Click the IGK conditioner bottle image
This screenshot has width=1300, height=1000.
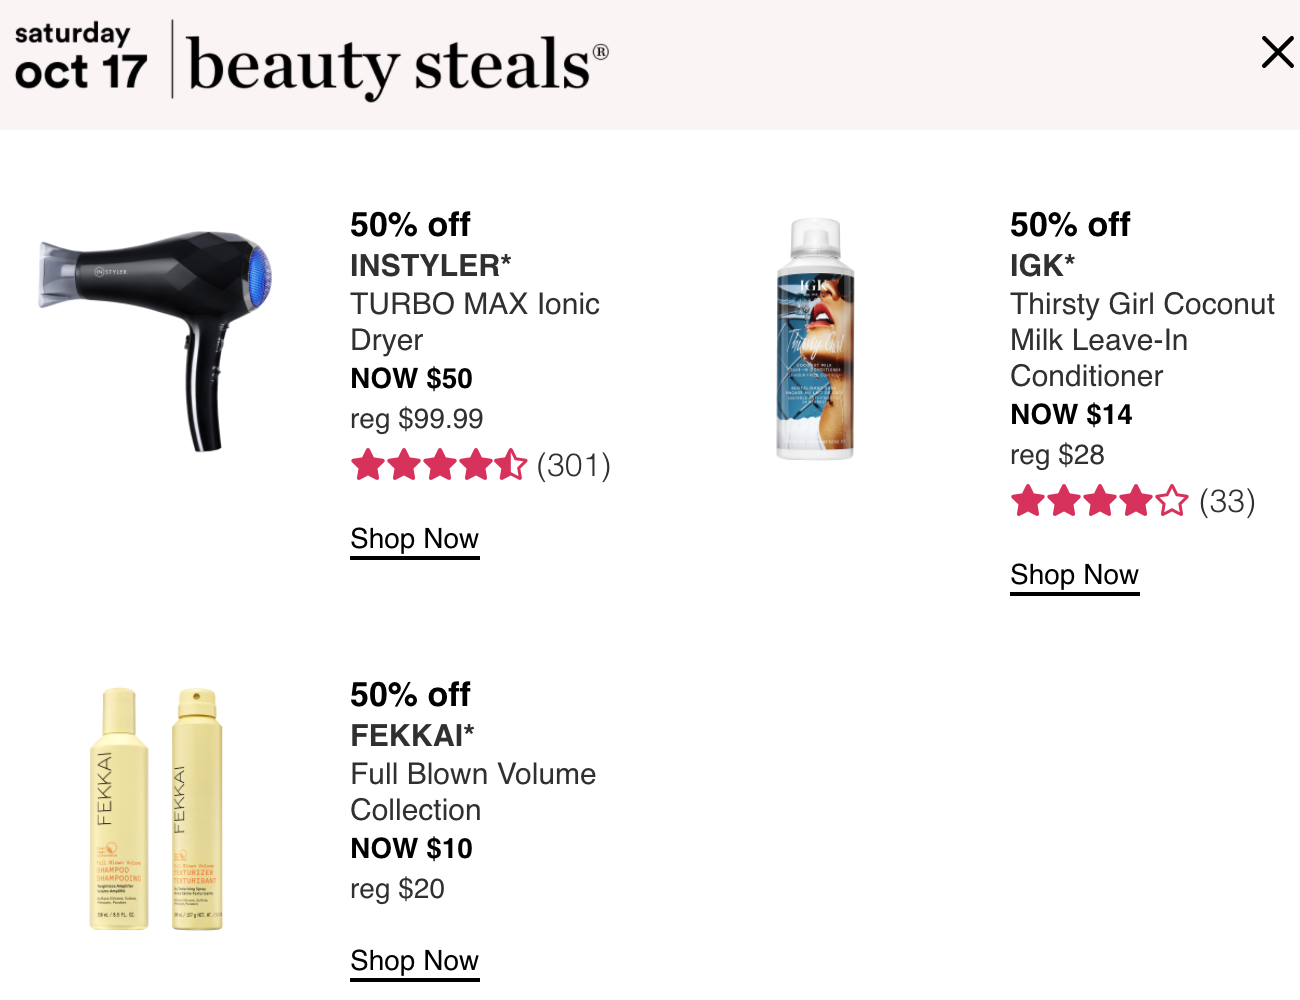tap(816, 339)
